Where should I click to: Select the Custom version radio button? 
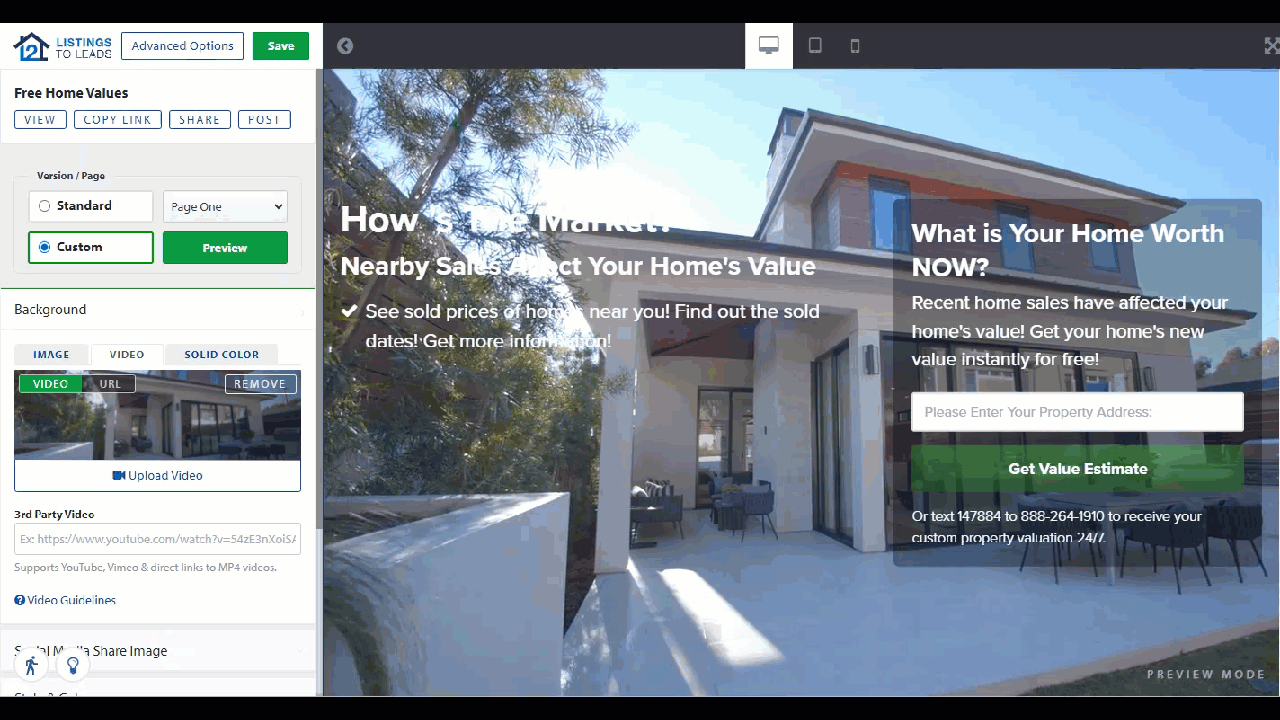tap(44, 247)
